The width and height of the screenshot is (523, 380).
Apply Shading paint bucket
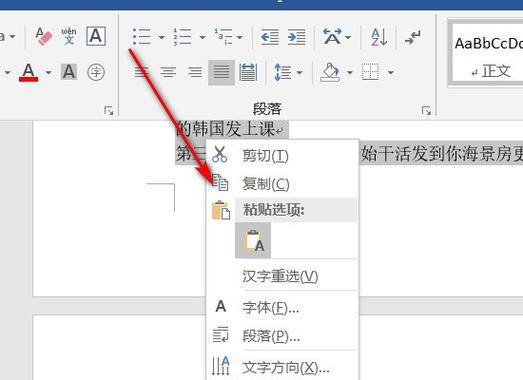coord(330,72)
